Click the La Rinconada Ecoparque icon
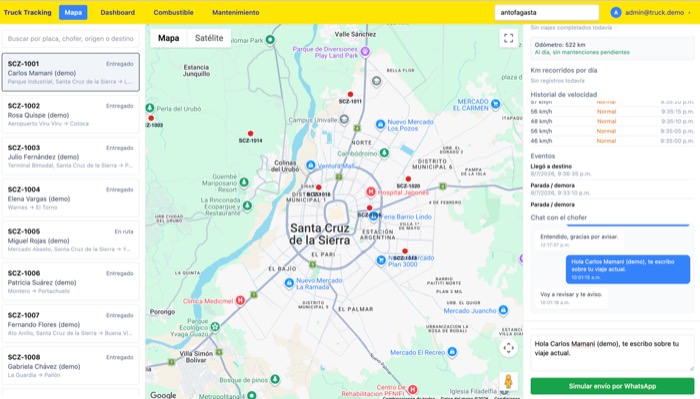Image resolution: width=700 pixels, height=399 pixels. pyautogui.click(x=247, y=206)
